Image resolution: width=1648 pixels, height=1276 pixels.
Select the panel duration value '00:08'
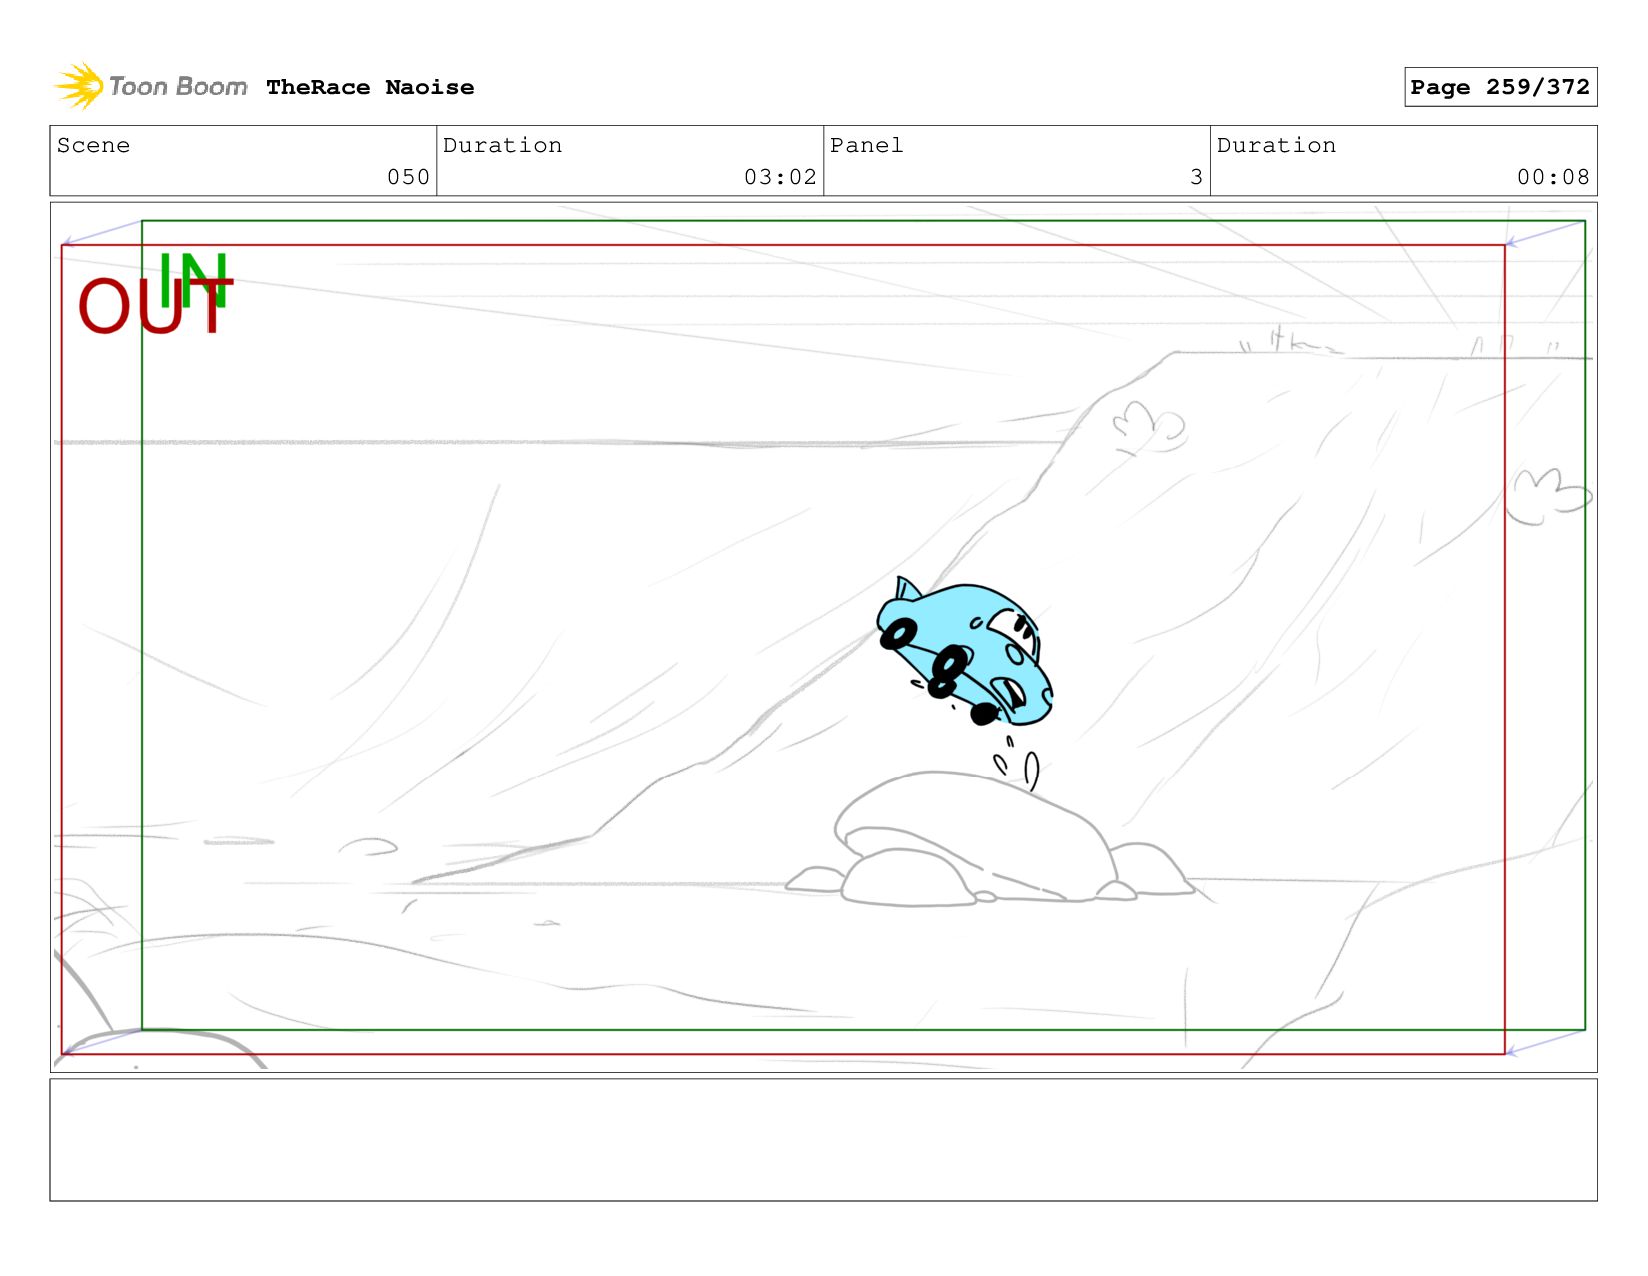pyautogui.click(x=1553, y=177)
